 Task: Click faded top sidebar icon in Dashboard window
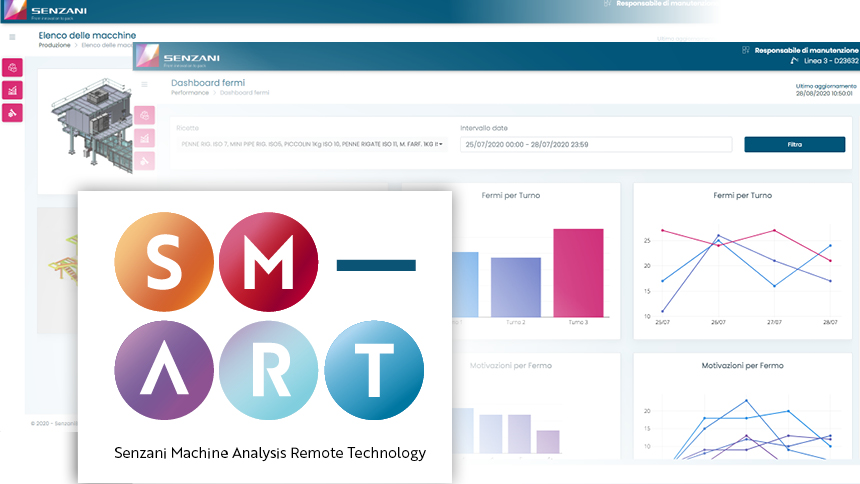tap(144, 115)
